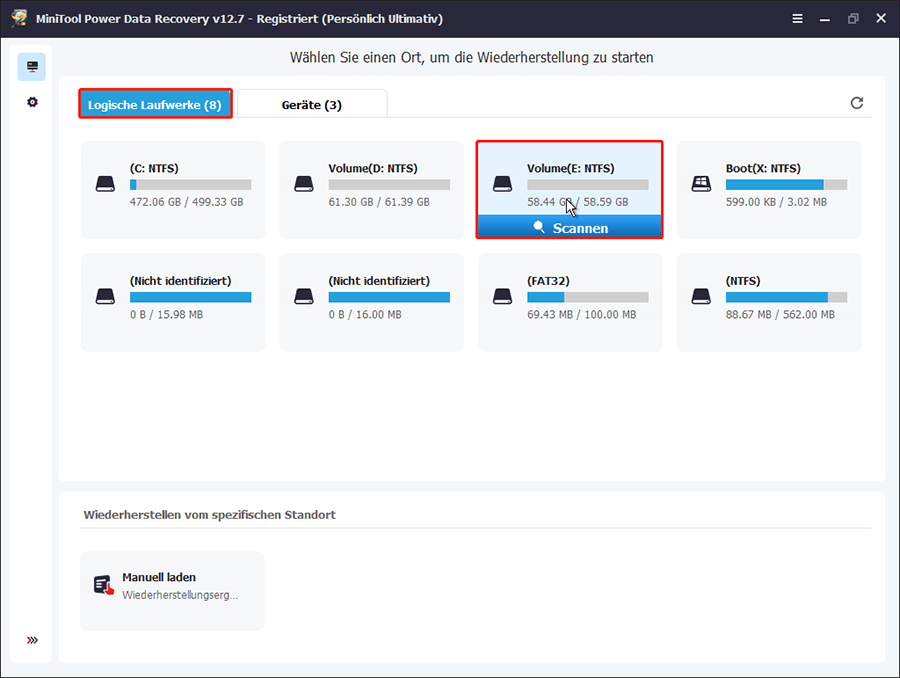900x678 pixels.
Task: Click the Boot(X: NTFS) disk icon
Action: [701, 183]
